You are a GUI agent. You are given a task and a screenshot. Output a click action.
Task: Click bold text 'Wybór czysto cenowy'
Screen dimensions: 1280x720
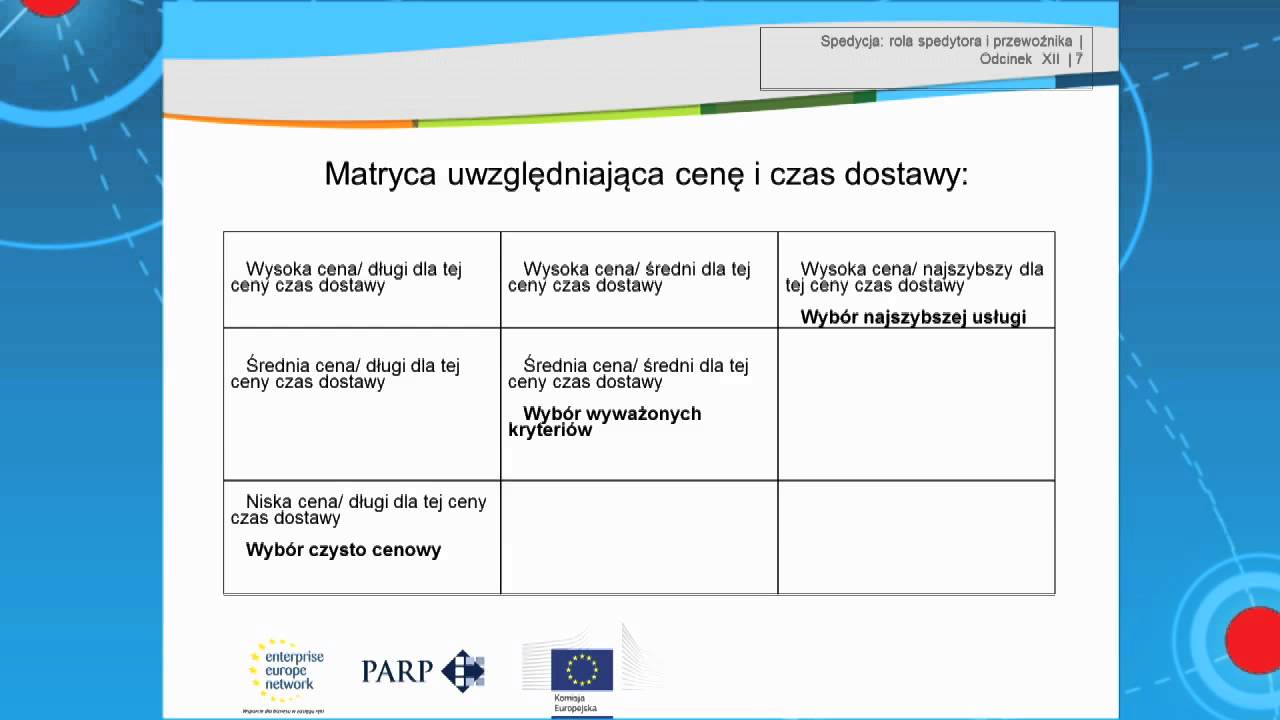click(343, 549)
